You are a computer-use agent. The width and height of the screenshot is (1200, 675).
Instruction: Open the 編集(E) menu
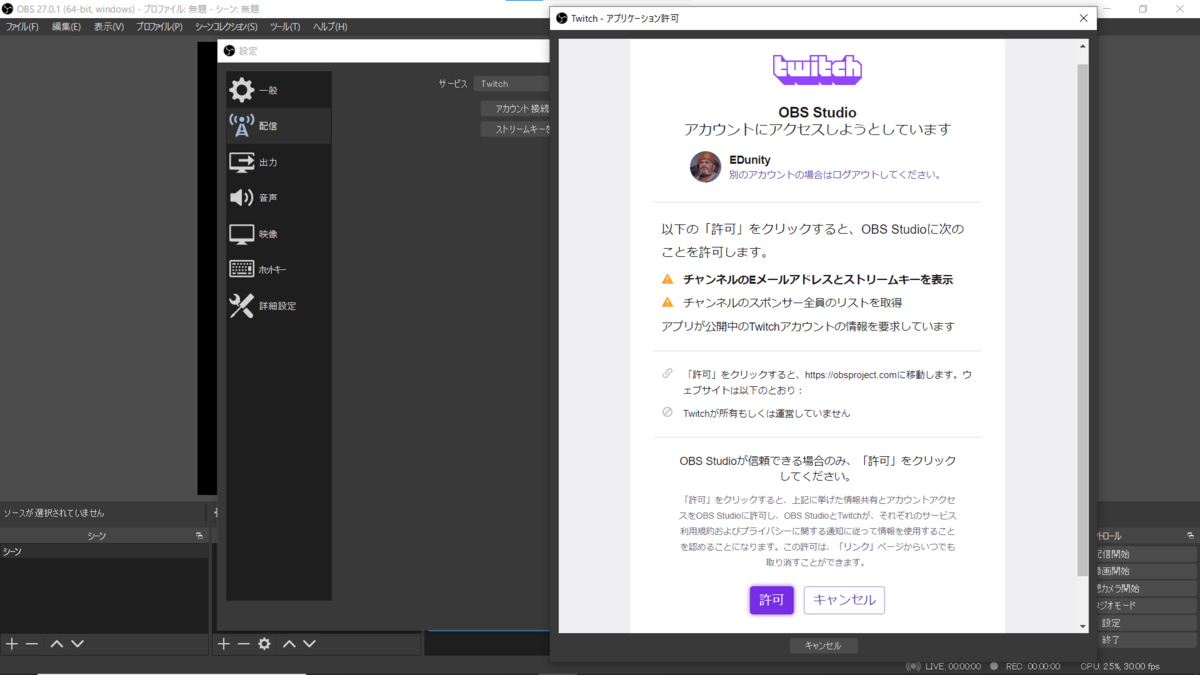click(66, 27)
